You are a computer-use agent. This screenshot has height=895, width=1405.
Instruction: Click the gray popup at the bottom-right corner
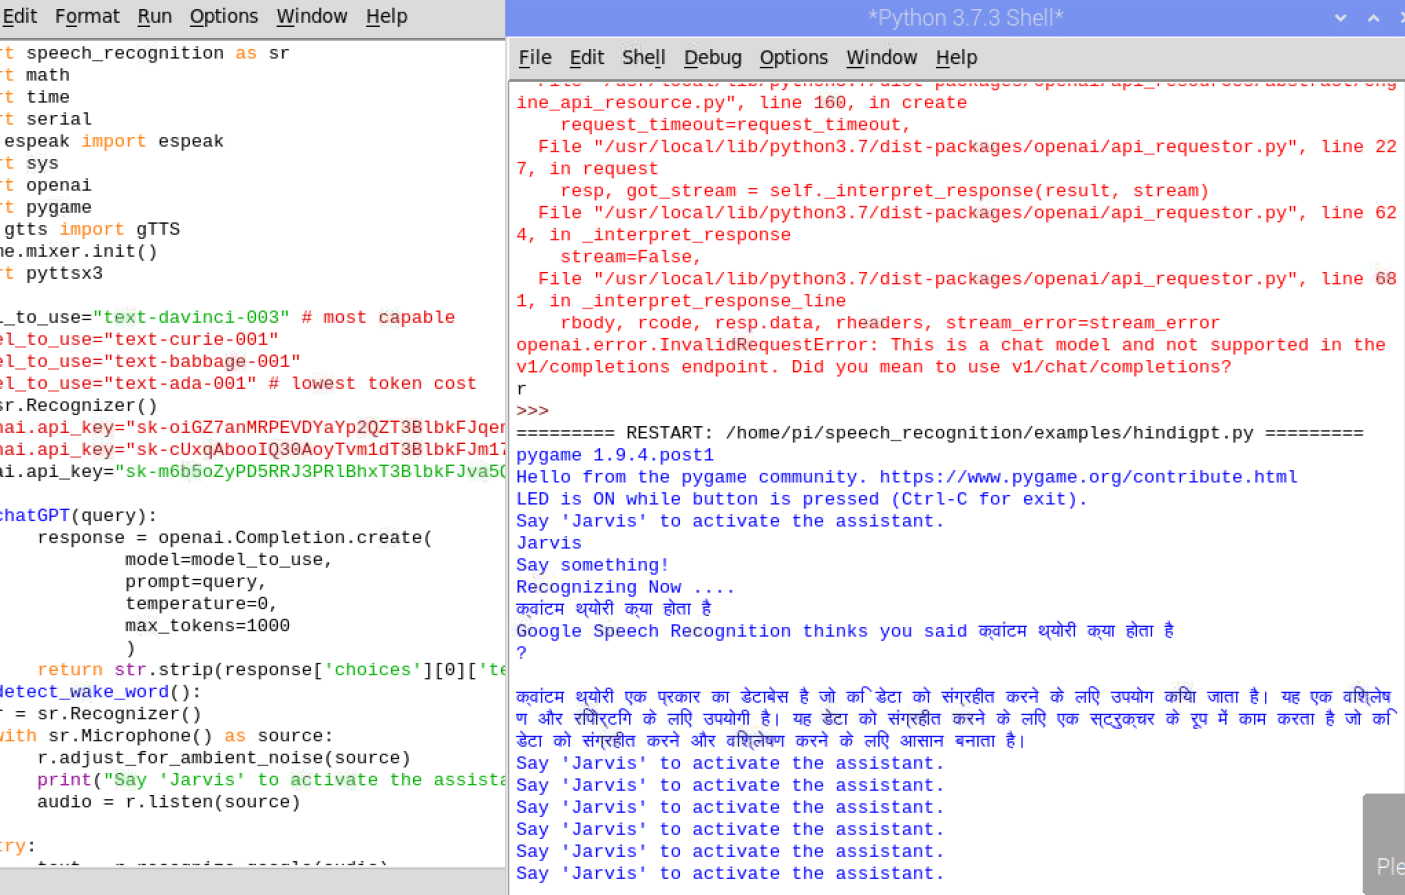click(x=1385, y=844)
